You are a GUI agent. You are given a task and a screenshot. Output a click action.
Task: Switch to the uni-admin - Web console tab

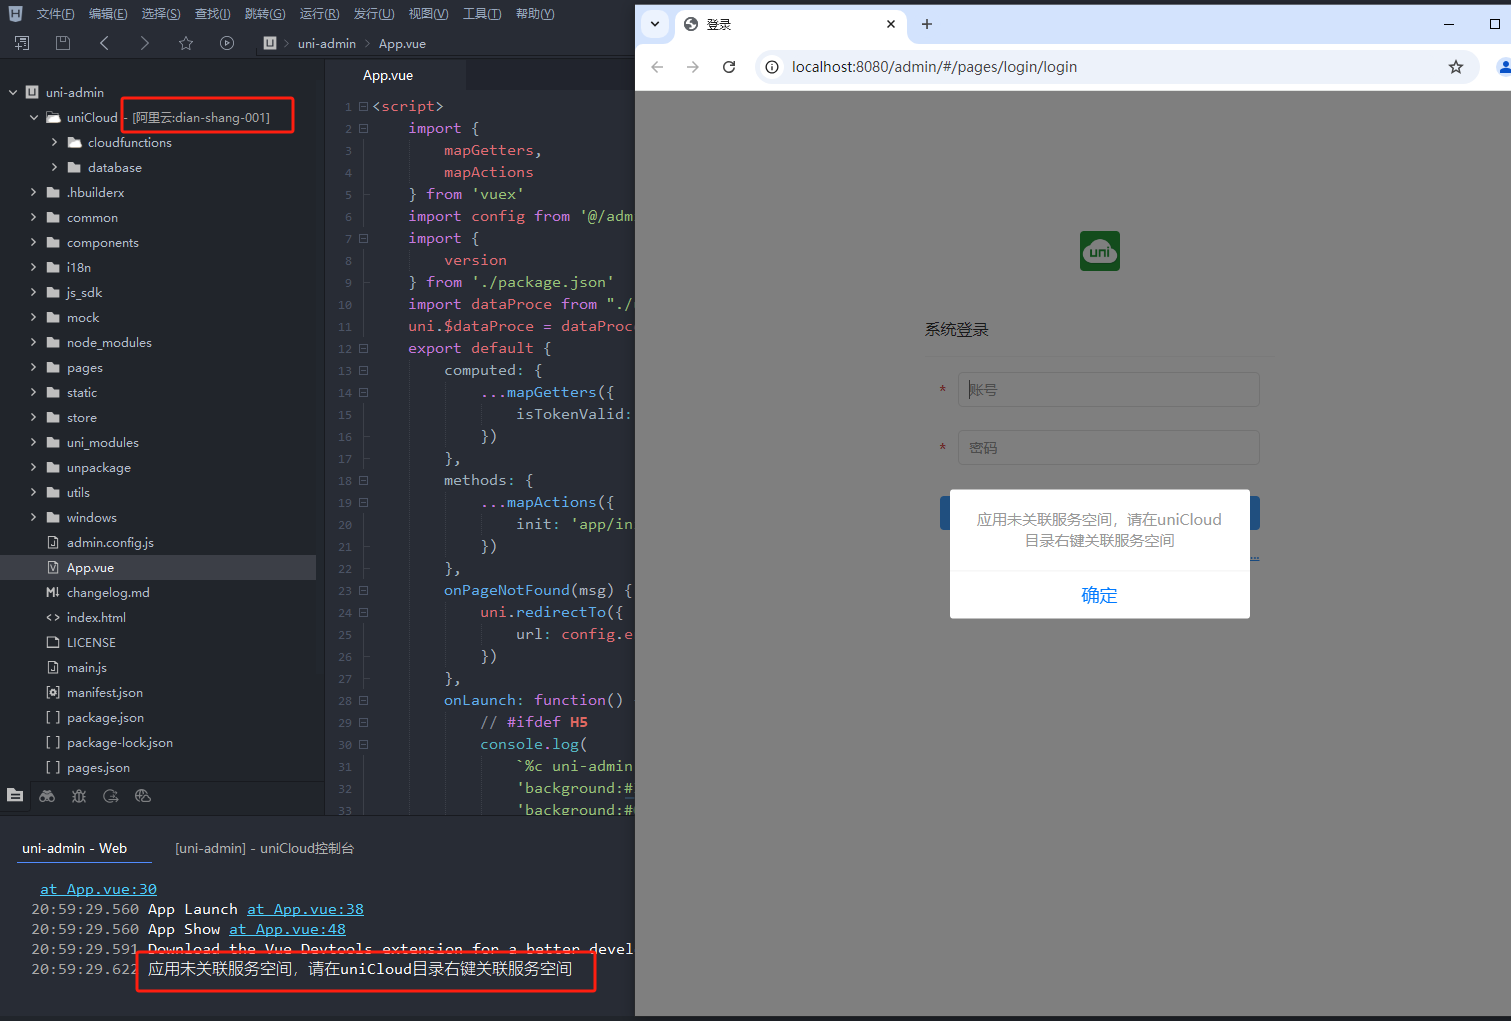75,848
